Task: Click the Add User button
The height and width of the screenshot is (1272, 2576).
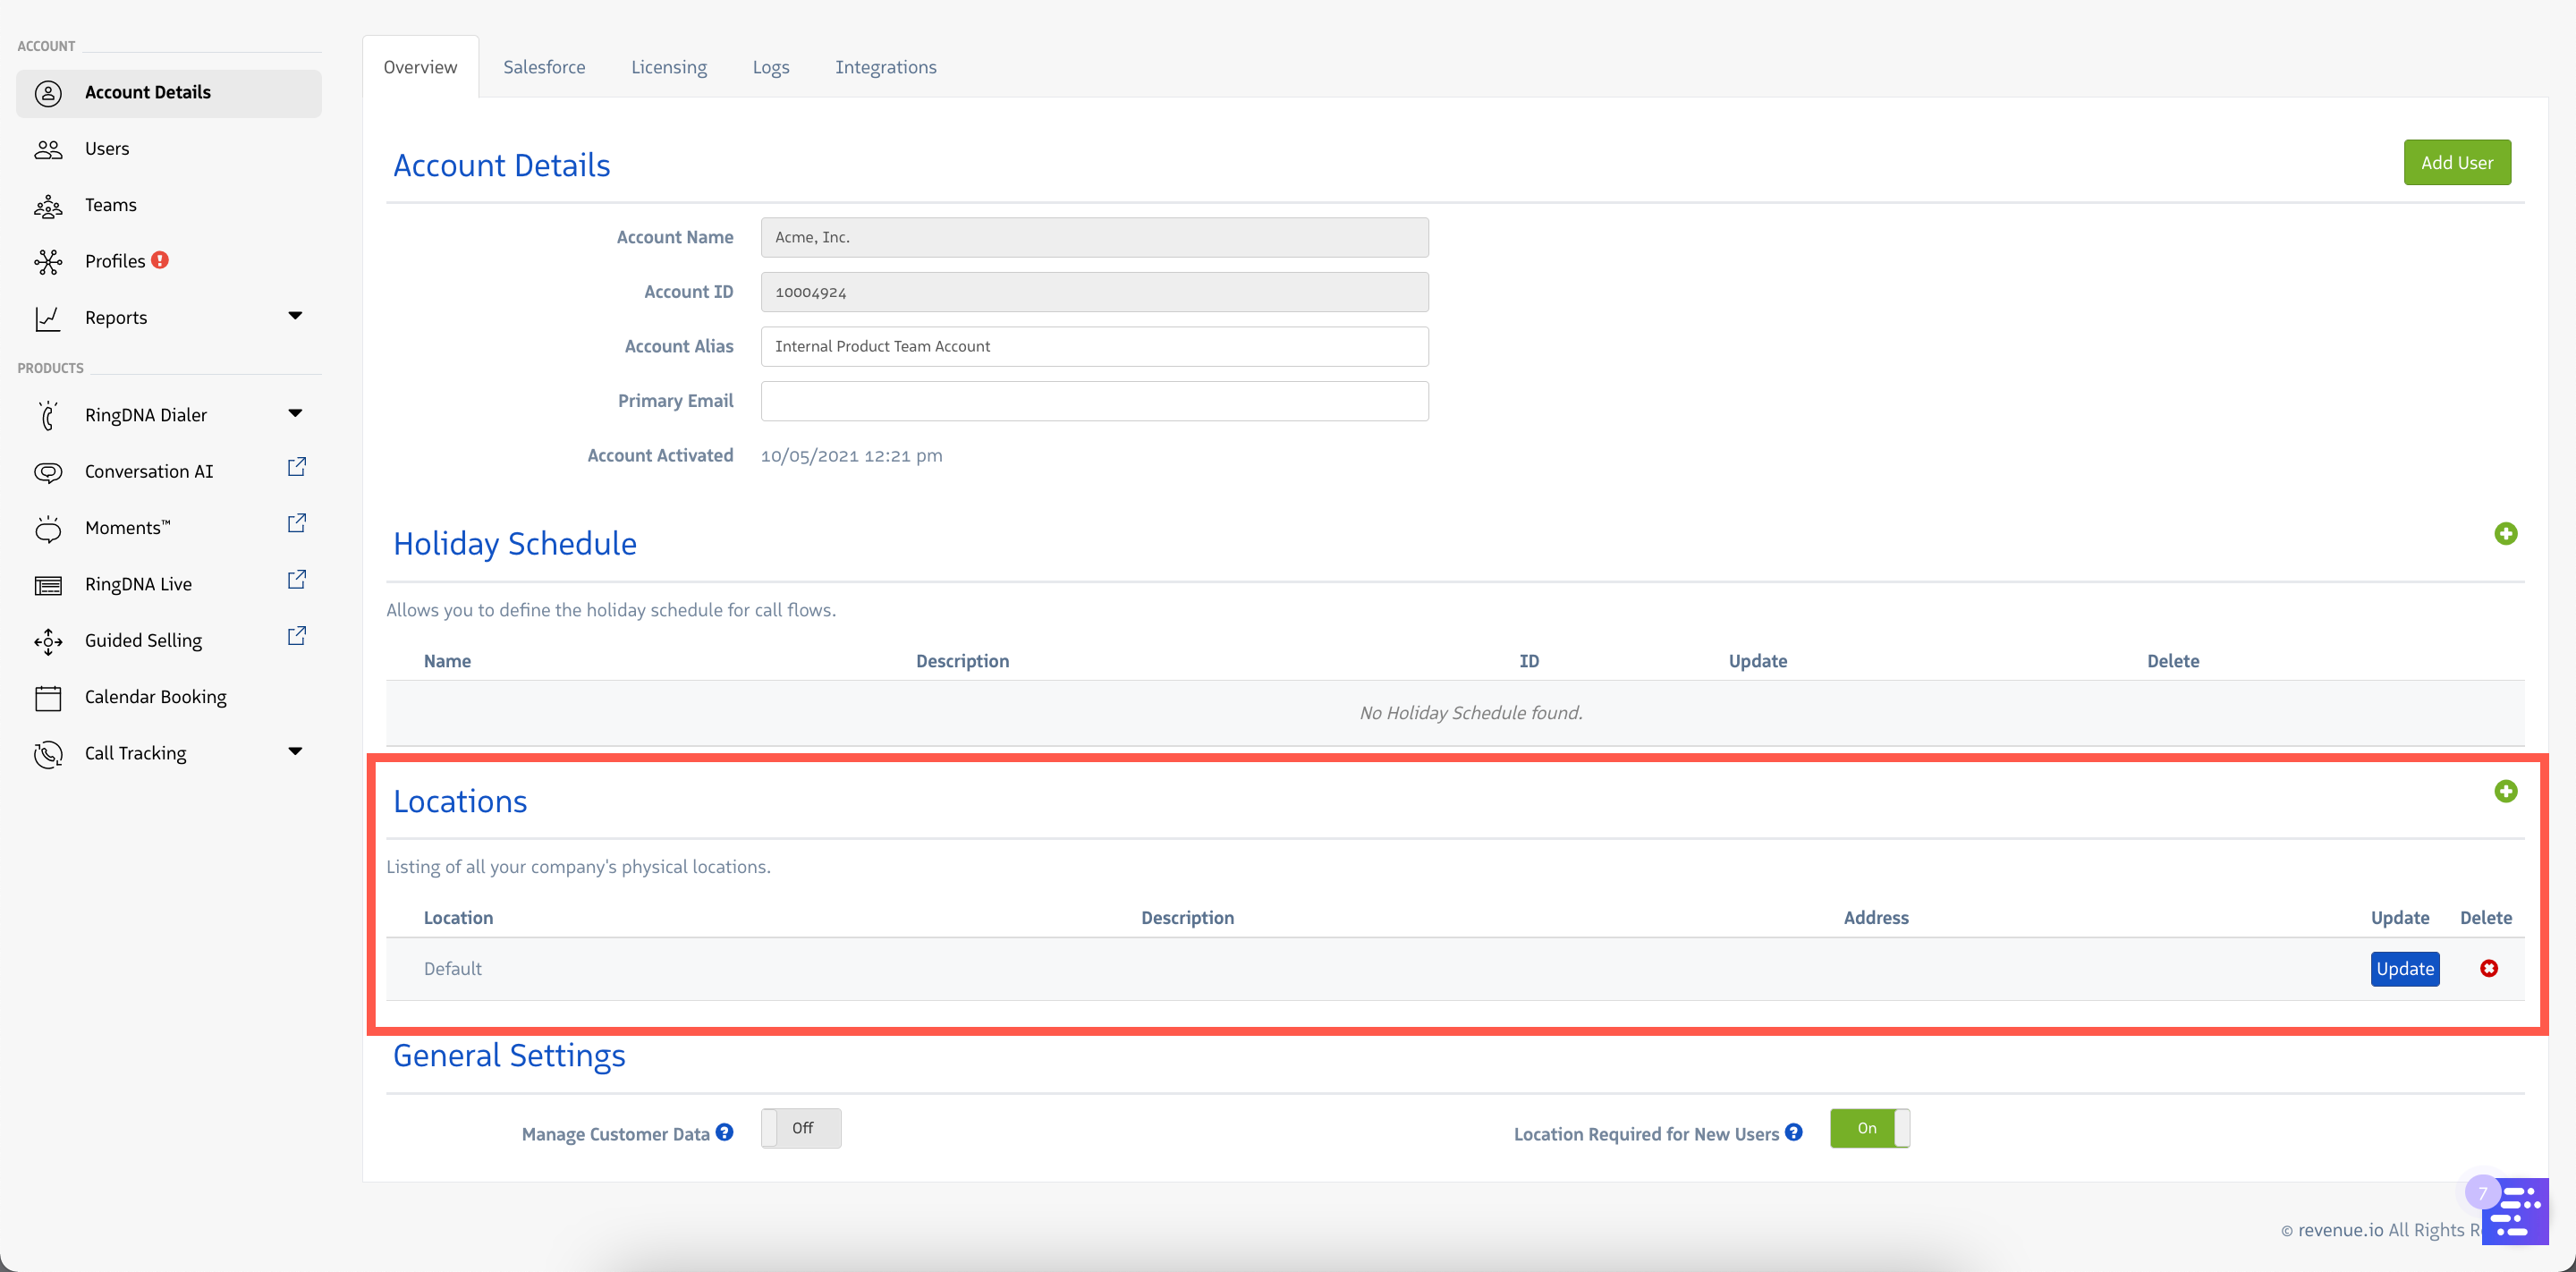Action: coord(2456,162)
